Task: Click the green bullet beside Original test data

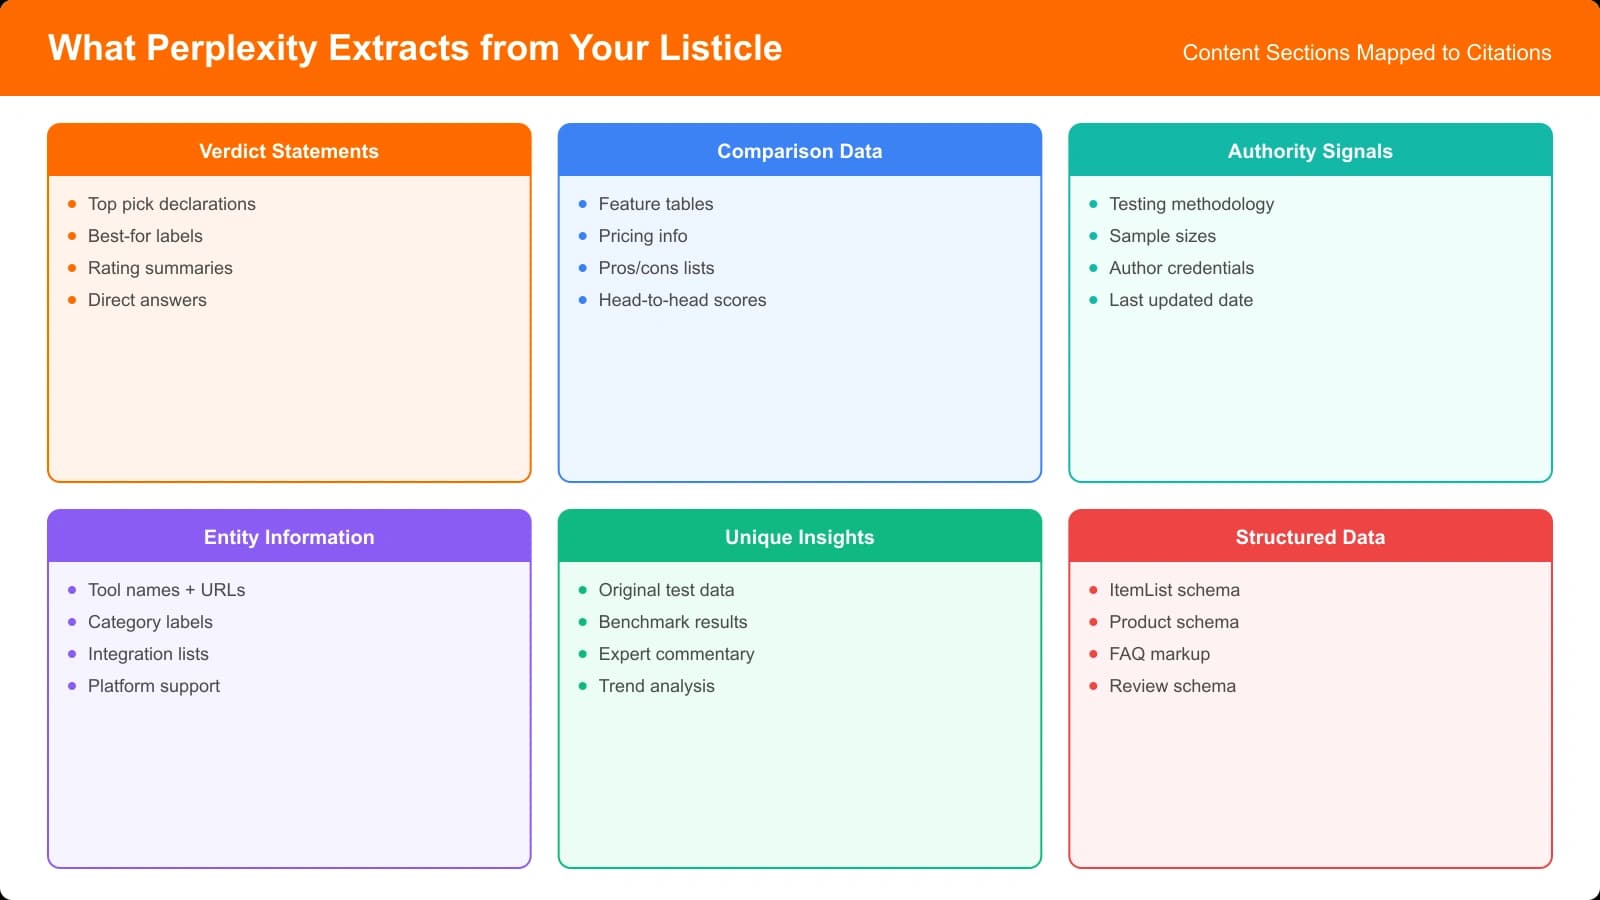Action: coord(583,590)
